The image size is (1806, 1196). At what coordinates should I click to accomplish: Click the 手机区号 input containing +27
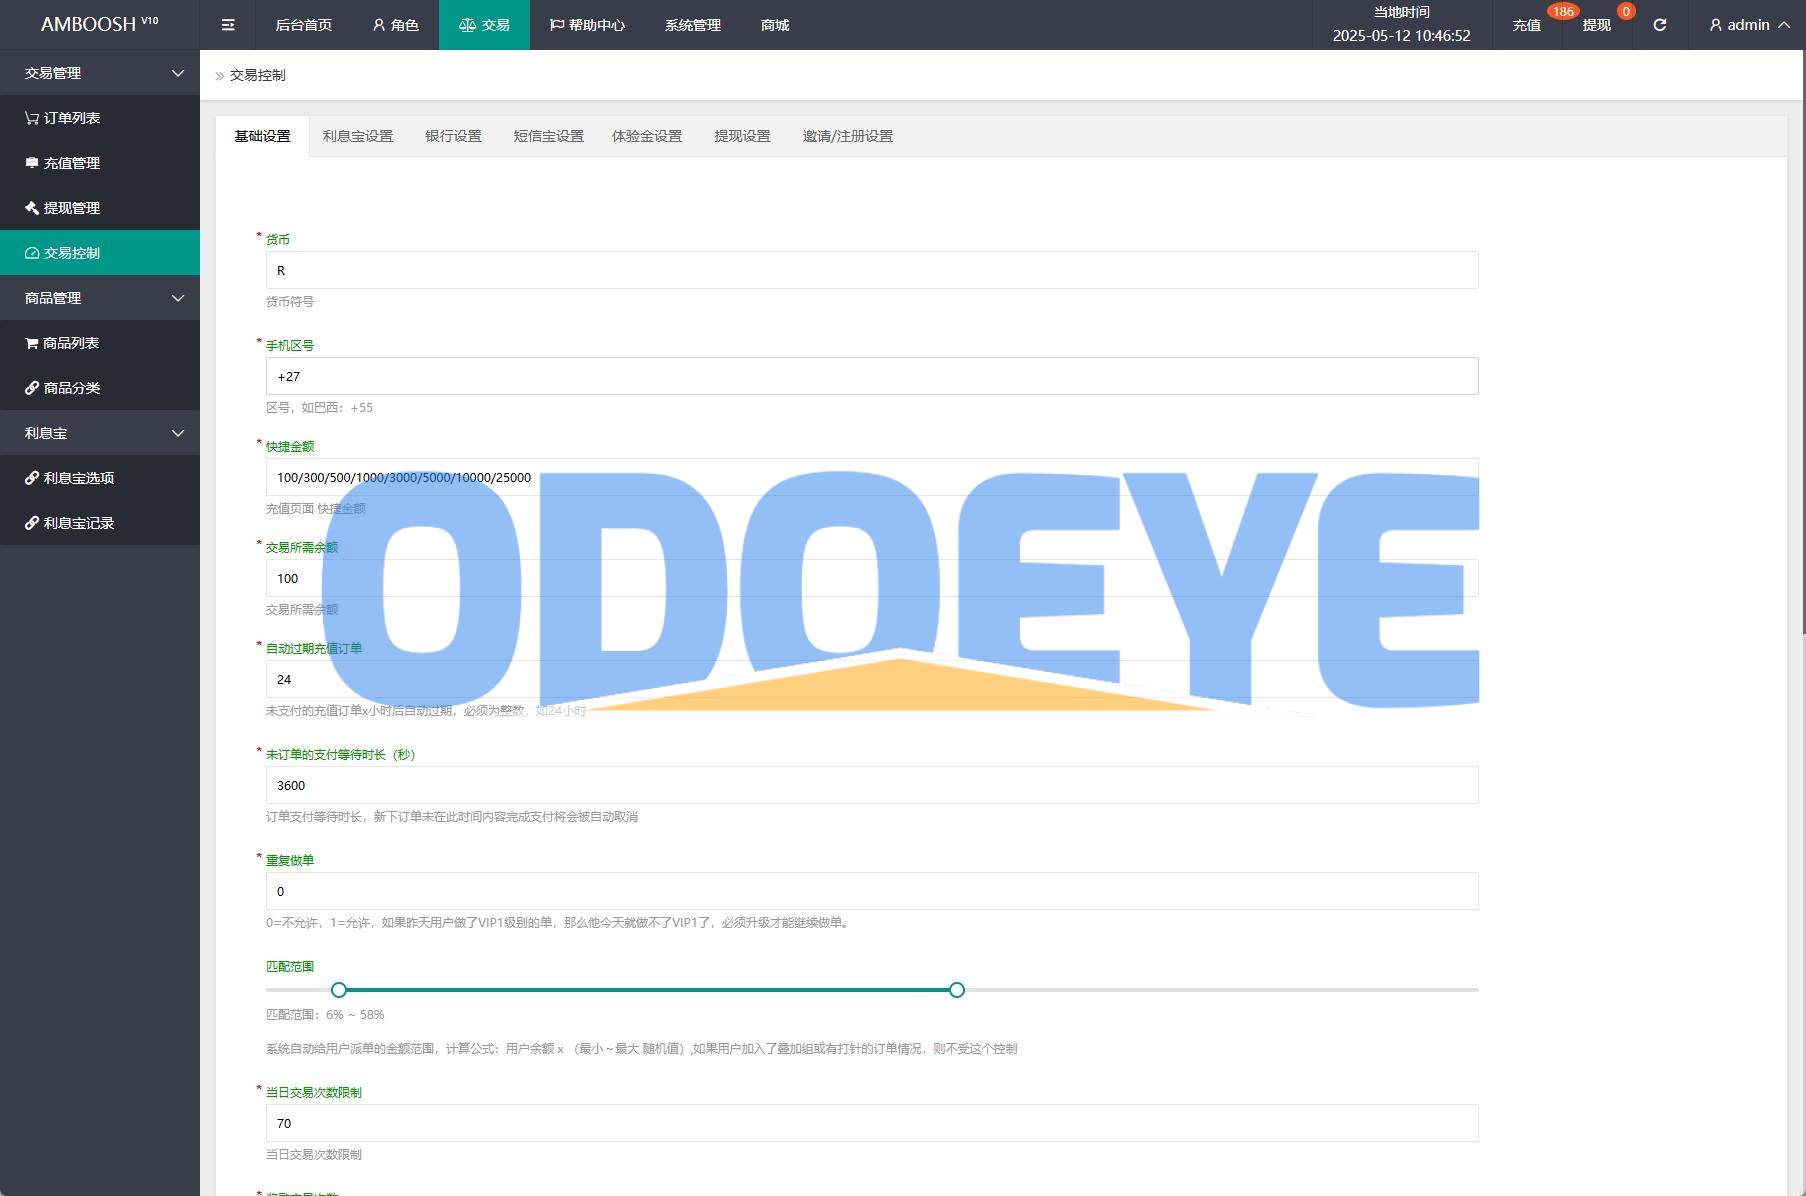coord(872,376)
